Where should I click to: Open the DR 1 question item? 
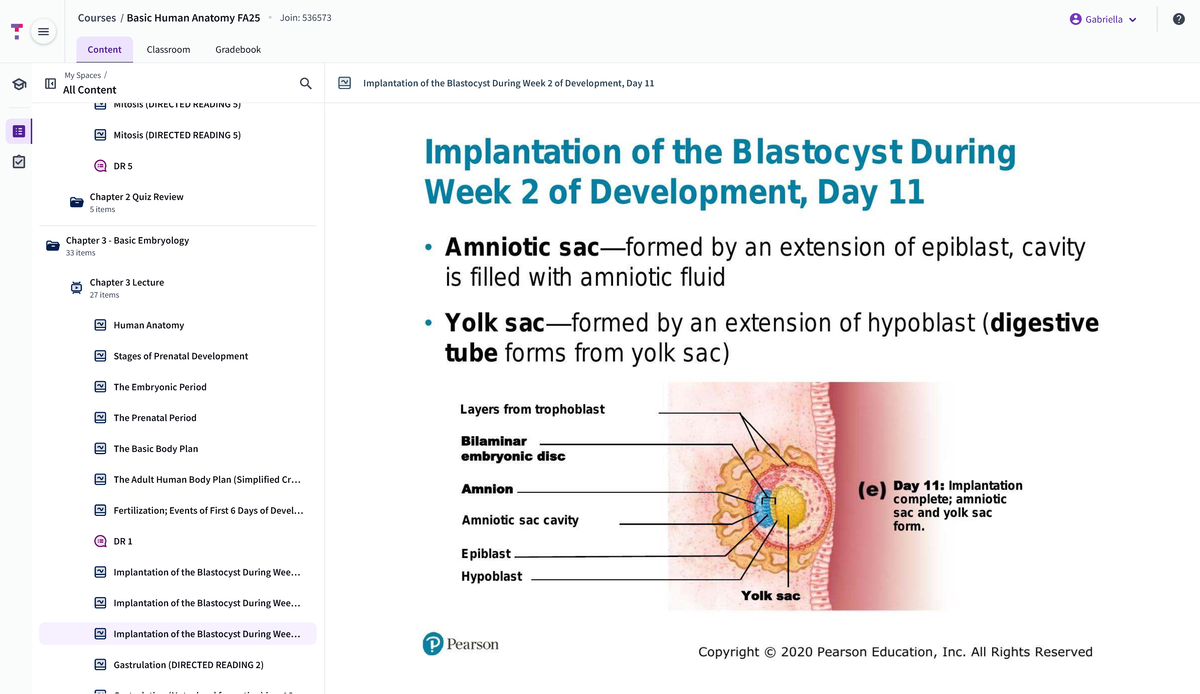coord(123,541)
